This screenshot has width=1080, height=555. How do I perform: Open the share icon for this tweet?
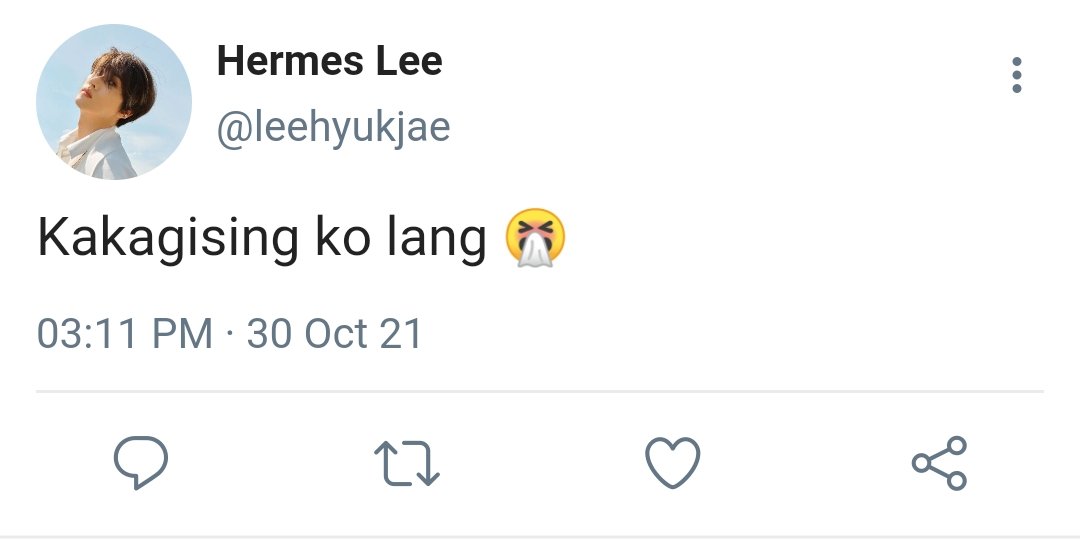click(x=939, y=463)
